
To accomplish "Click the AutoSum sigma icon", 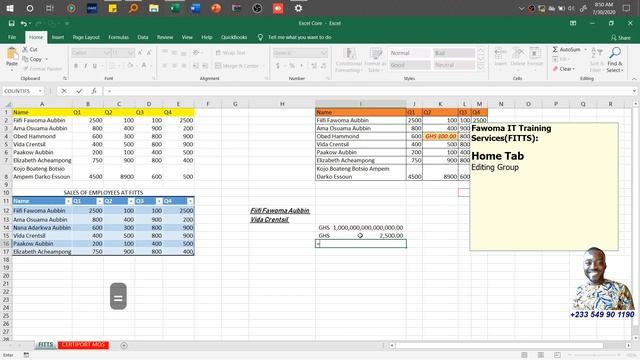I will (555, 49).
